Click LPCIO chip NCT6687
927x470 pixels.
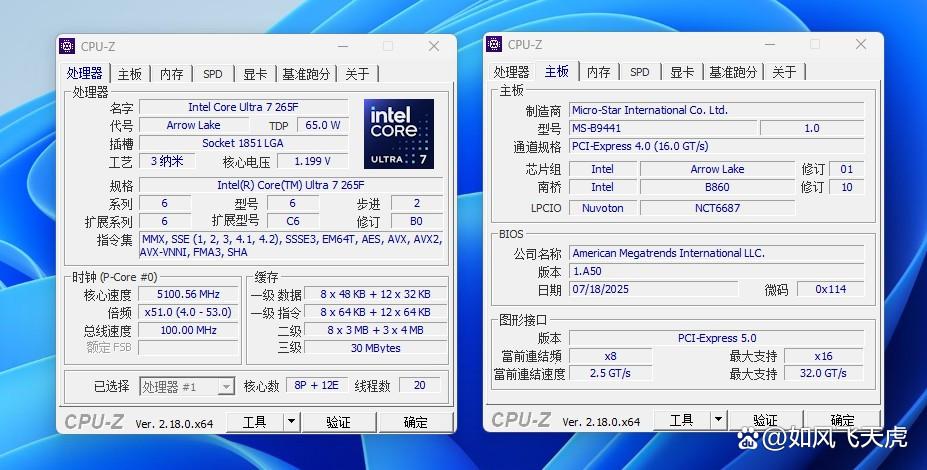[717, 208]
